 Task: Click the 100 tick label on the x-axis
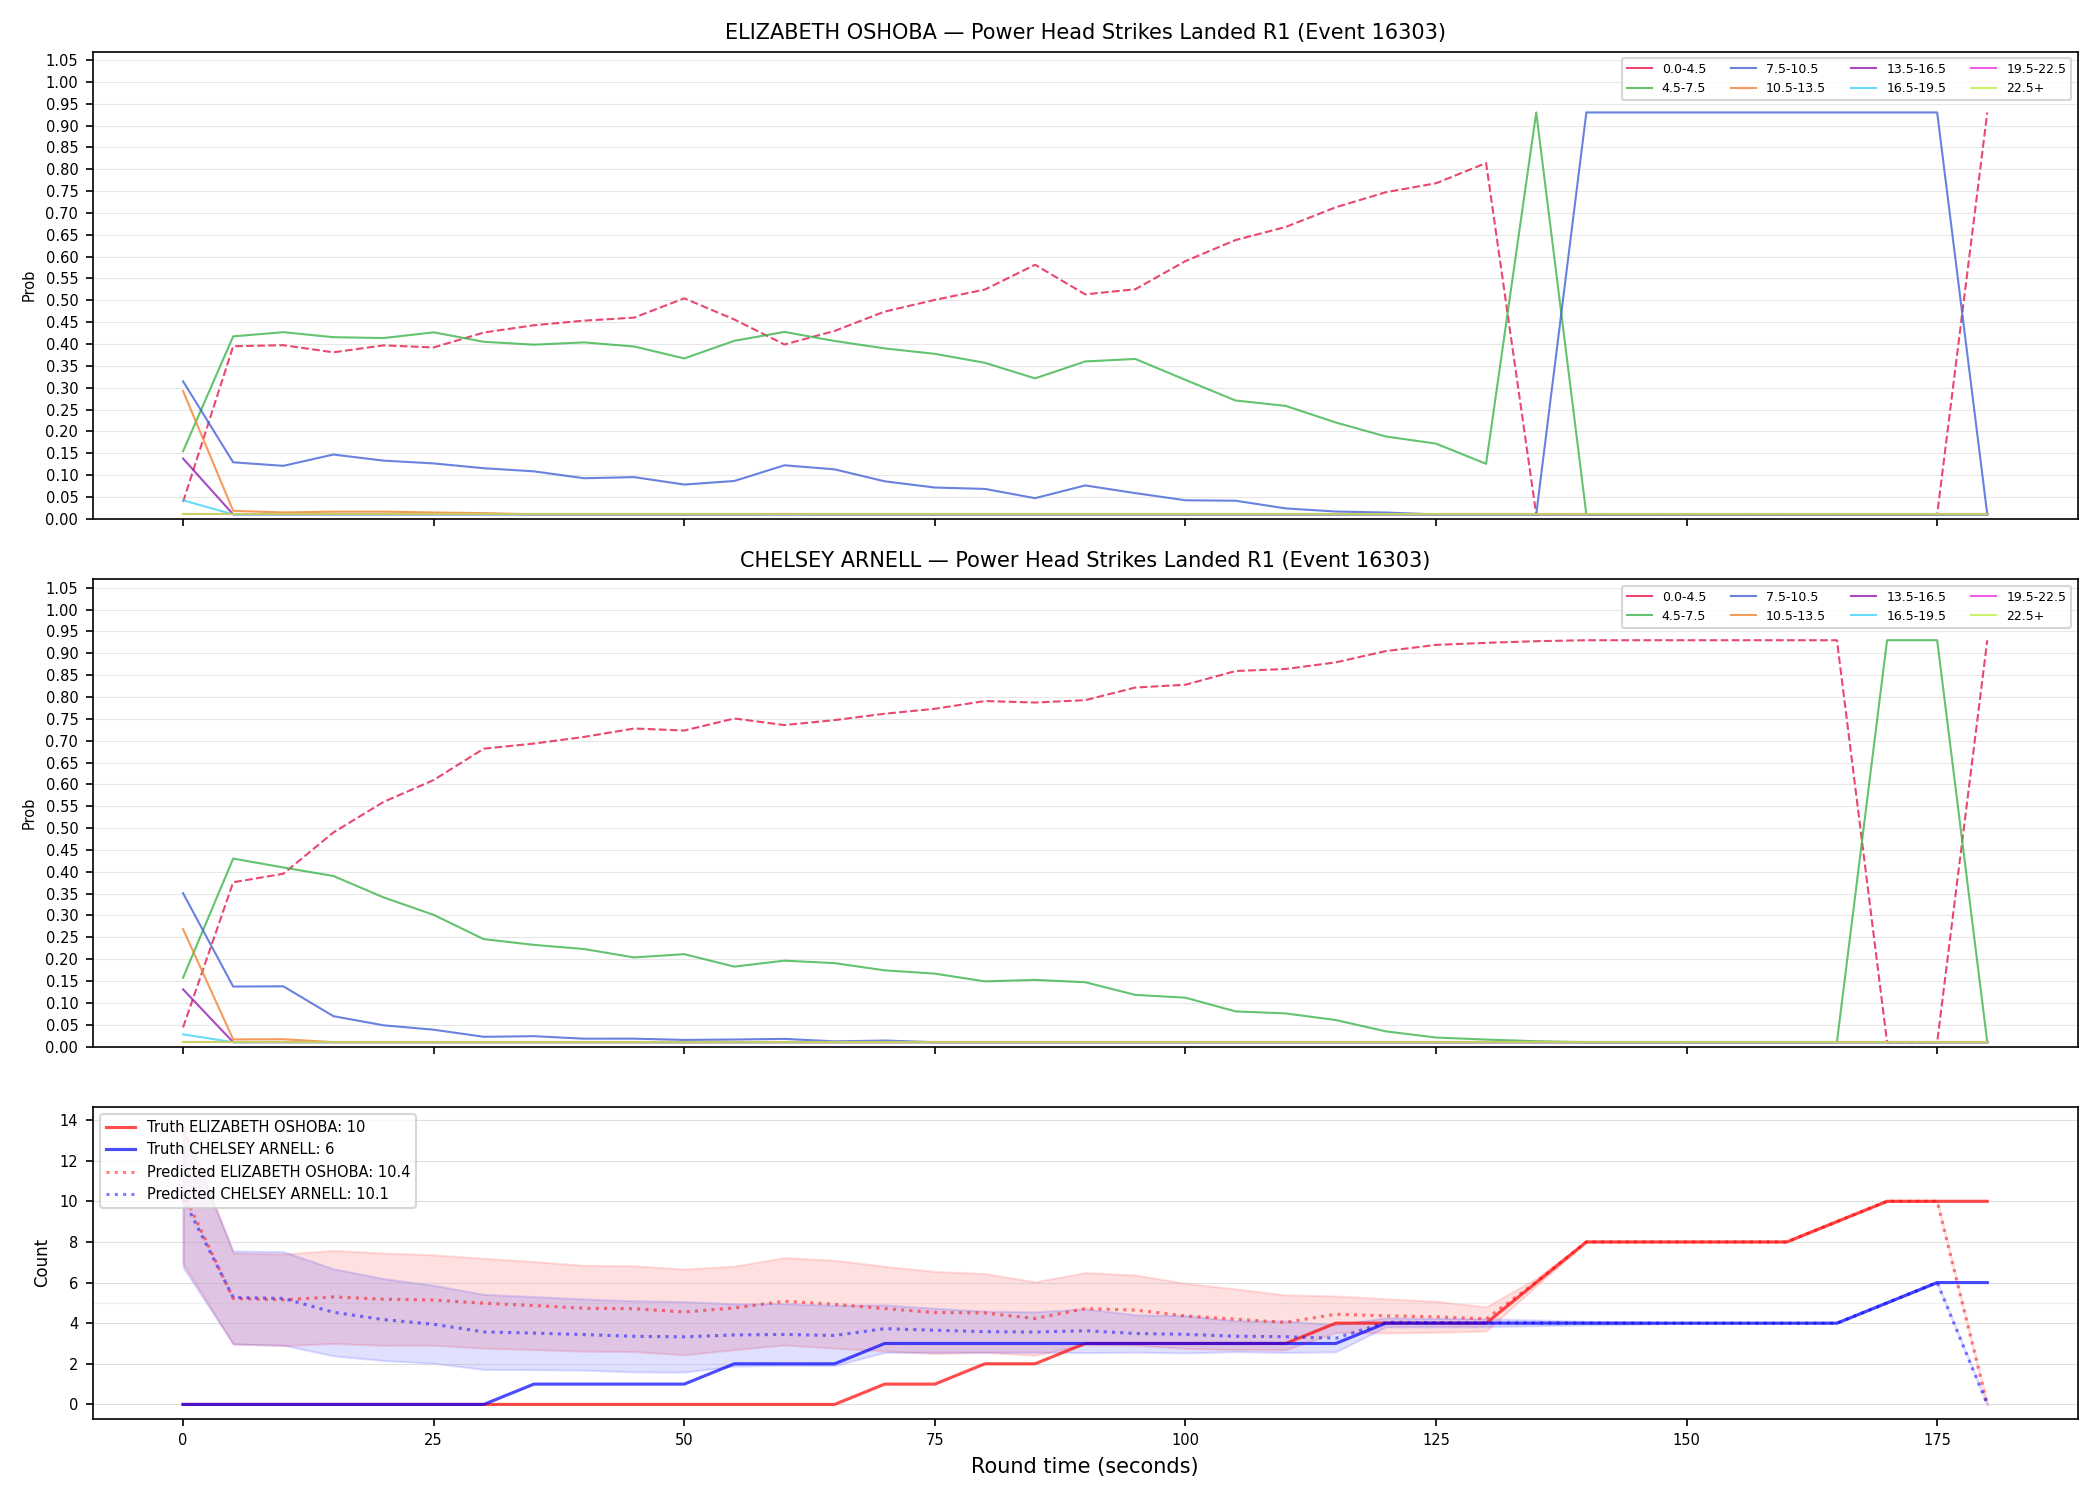1184,1440
